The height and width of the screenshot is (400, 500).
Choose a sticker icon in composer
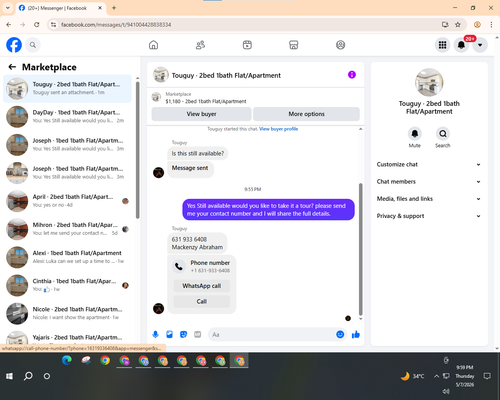tap(183, 334)
